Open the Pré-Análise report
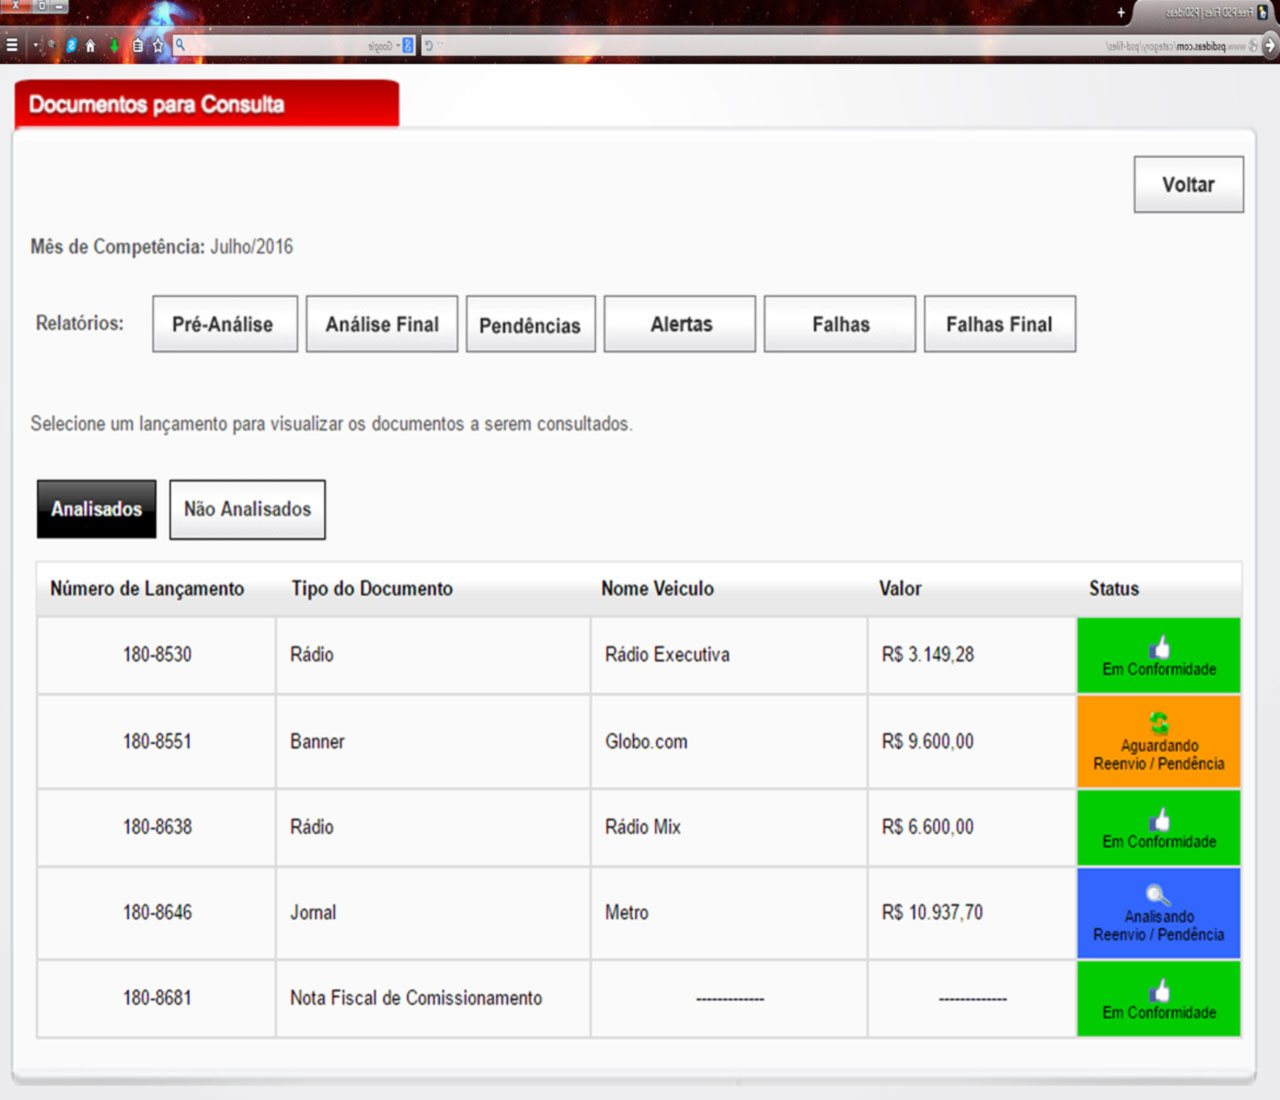Viewport: 1280px width, 1100px height. pos(224,324)
